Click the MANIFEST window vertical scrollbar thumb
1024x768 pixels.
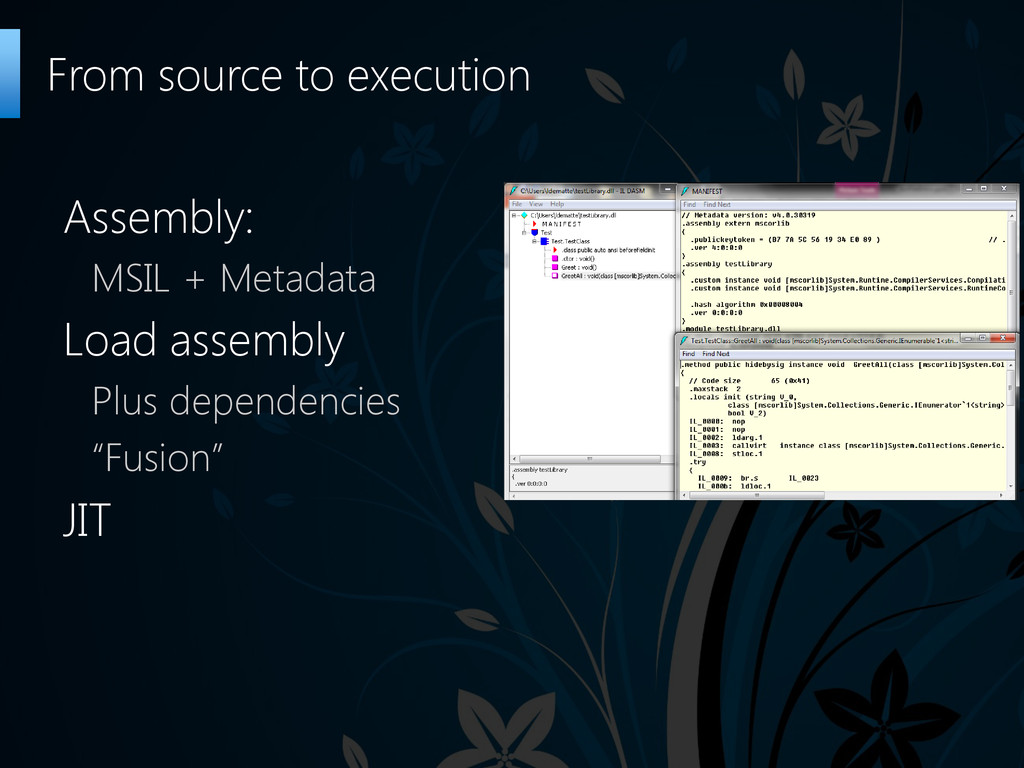point(1012,274)
